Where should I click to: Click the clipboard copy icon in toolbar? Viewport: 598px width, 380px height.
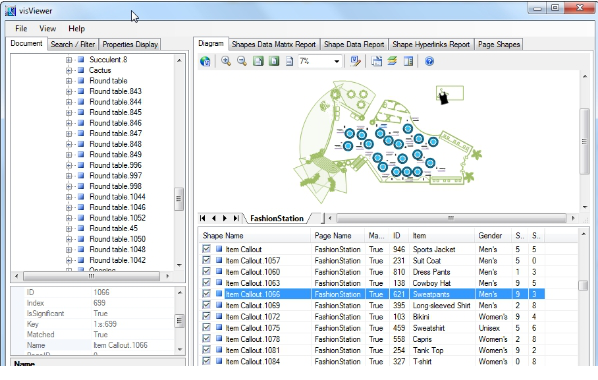coord(376,61)
